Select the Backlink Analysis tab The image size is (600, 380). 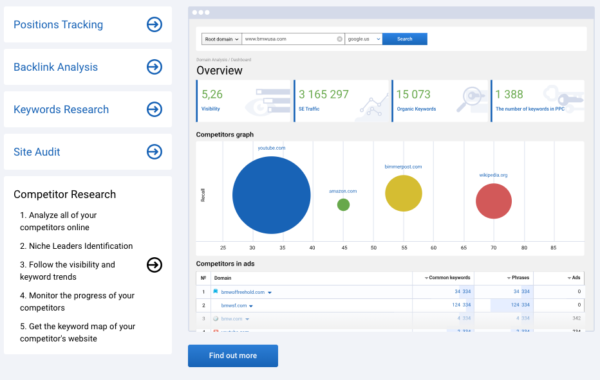(x=88, y=67)
